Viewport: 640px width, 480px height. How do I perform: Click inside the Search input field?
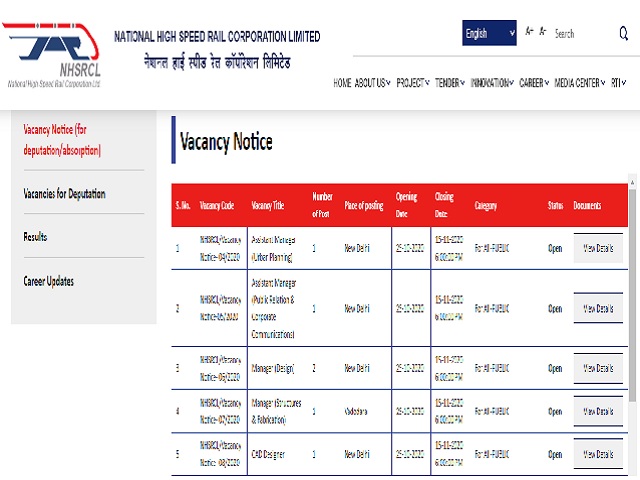click(x=584, y=33)
